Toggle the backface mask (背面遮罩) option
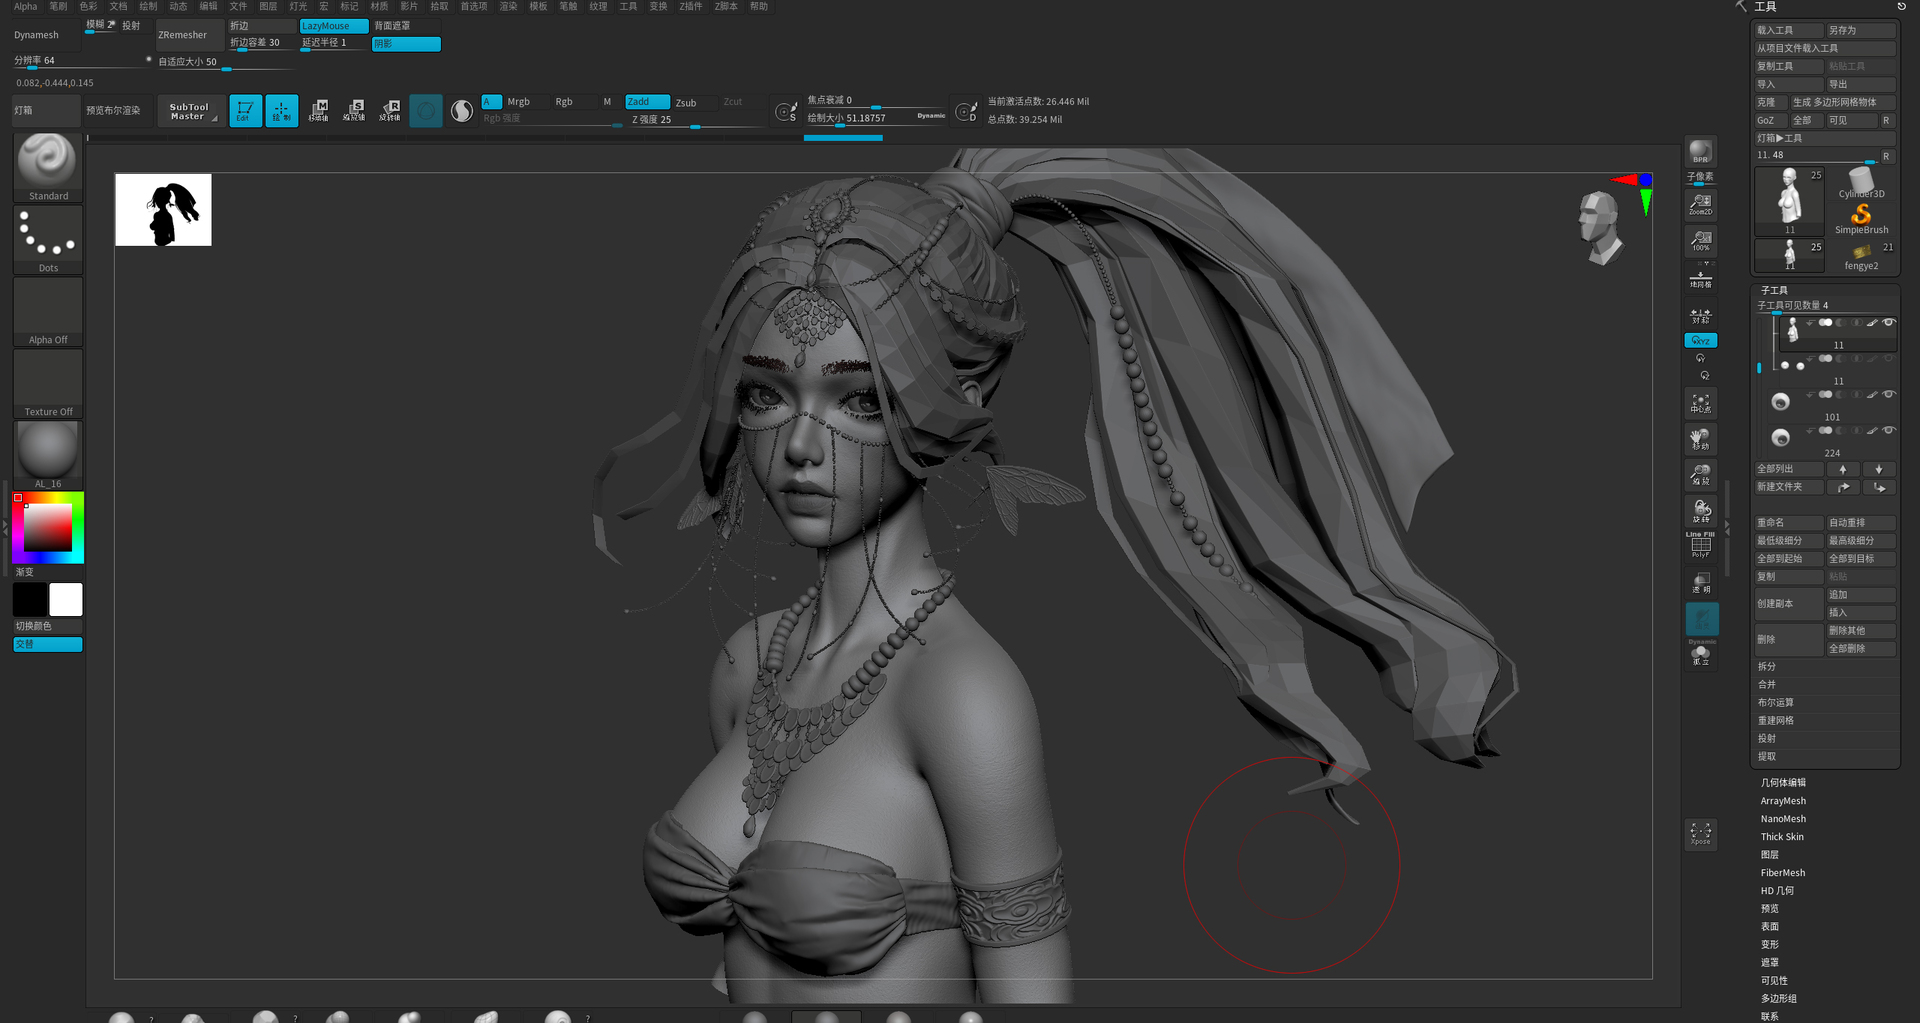The height and width of the screenshot is (1023, 1920). (x=406, y=26)
